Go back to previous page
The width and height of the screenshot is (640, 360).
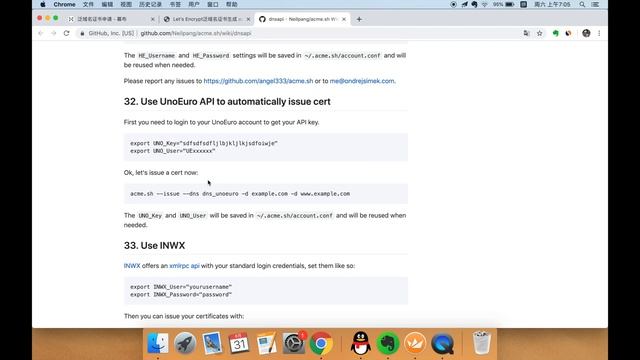pyautogui.click(x=40, y=33)
